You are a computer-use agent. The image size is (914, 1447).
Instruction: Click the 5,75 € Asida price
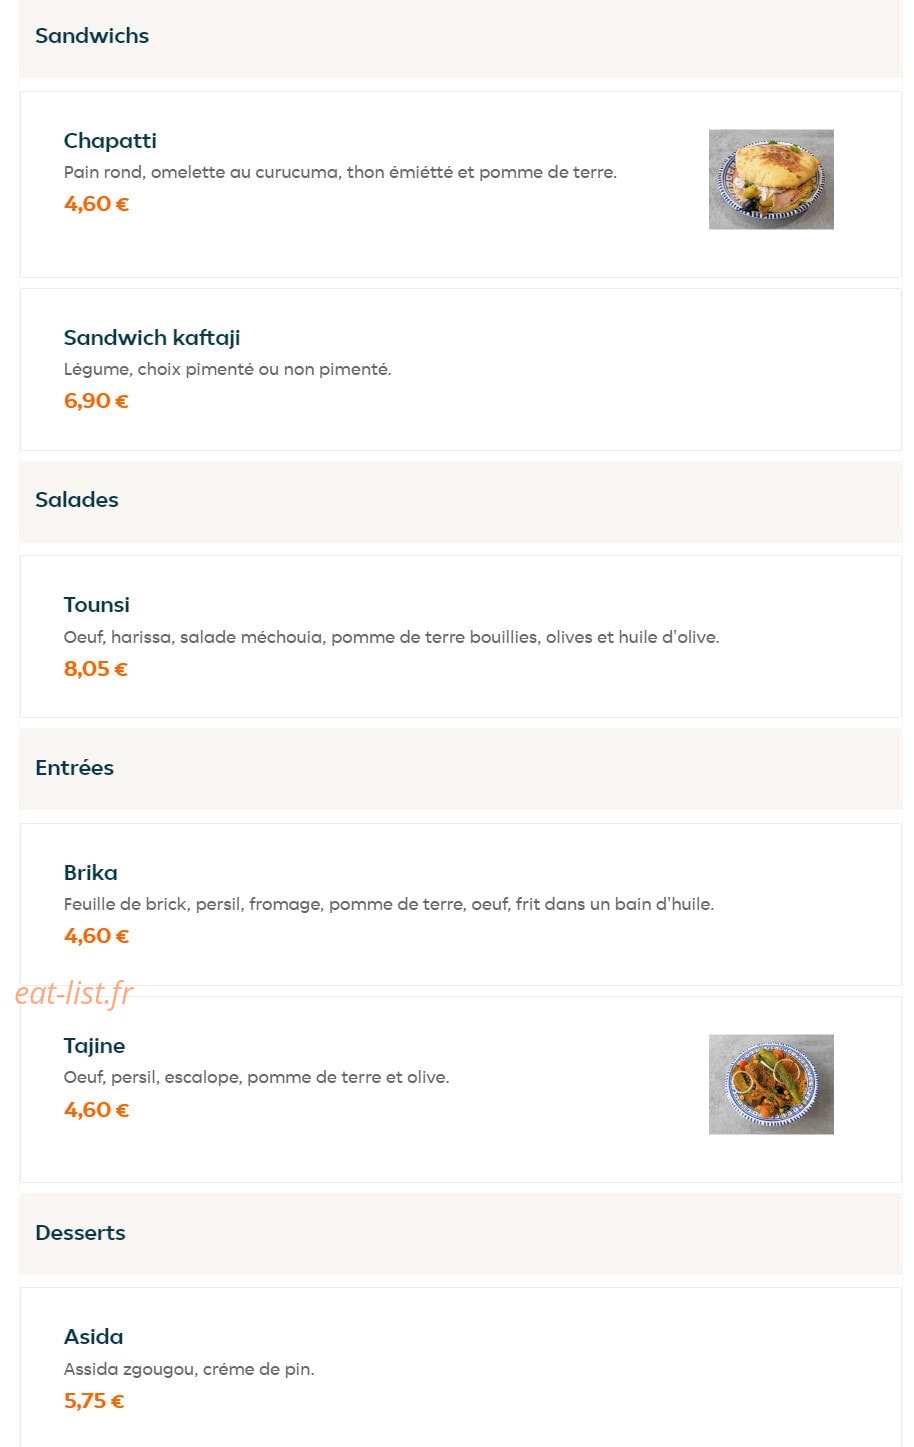click(x=94, y=1401)
